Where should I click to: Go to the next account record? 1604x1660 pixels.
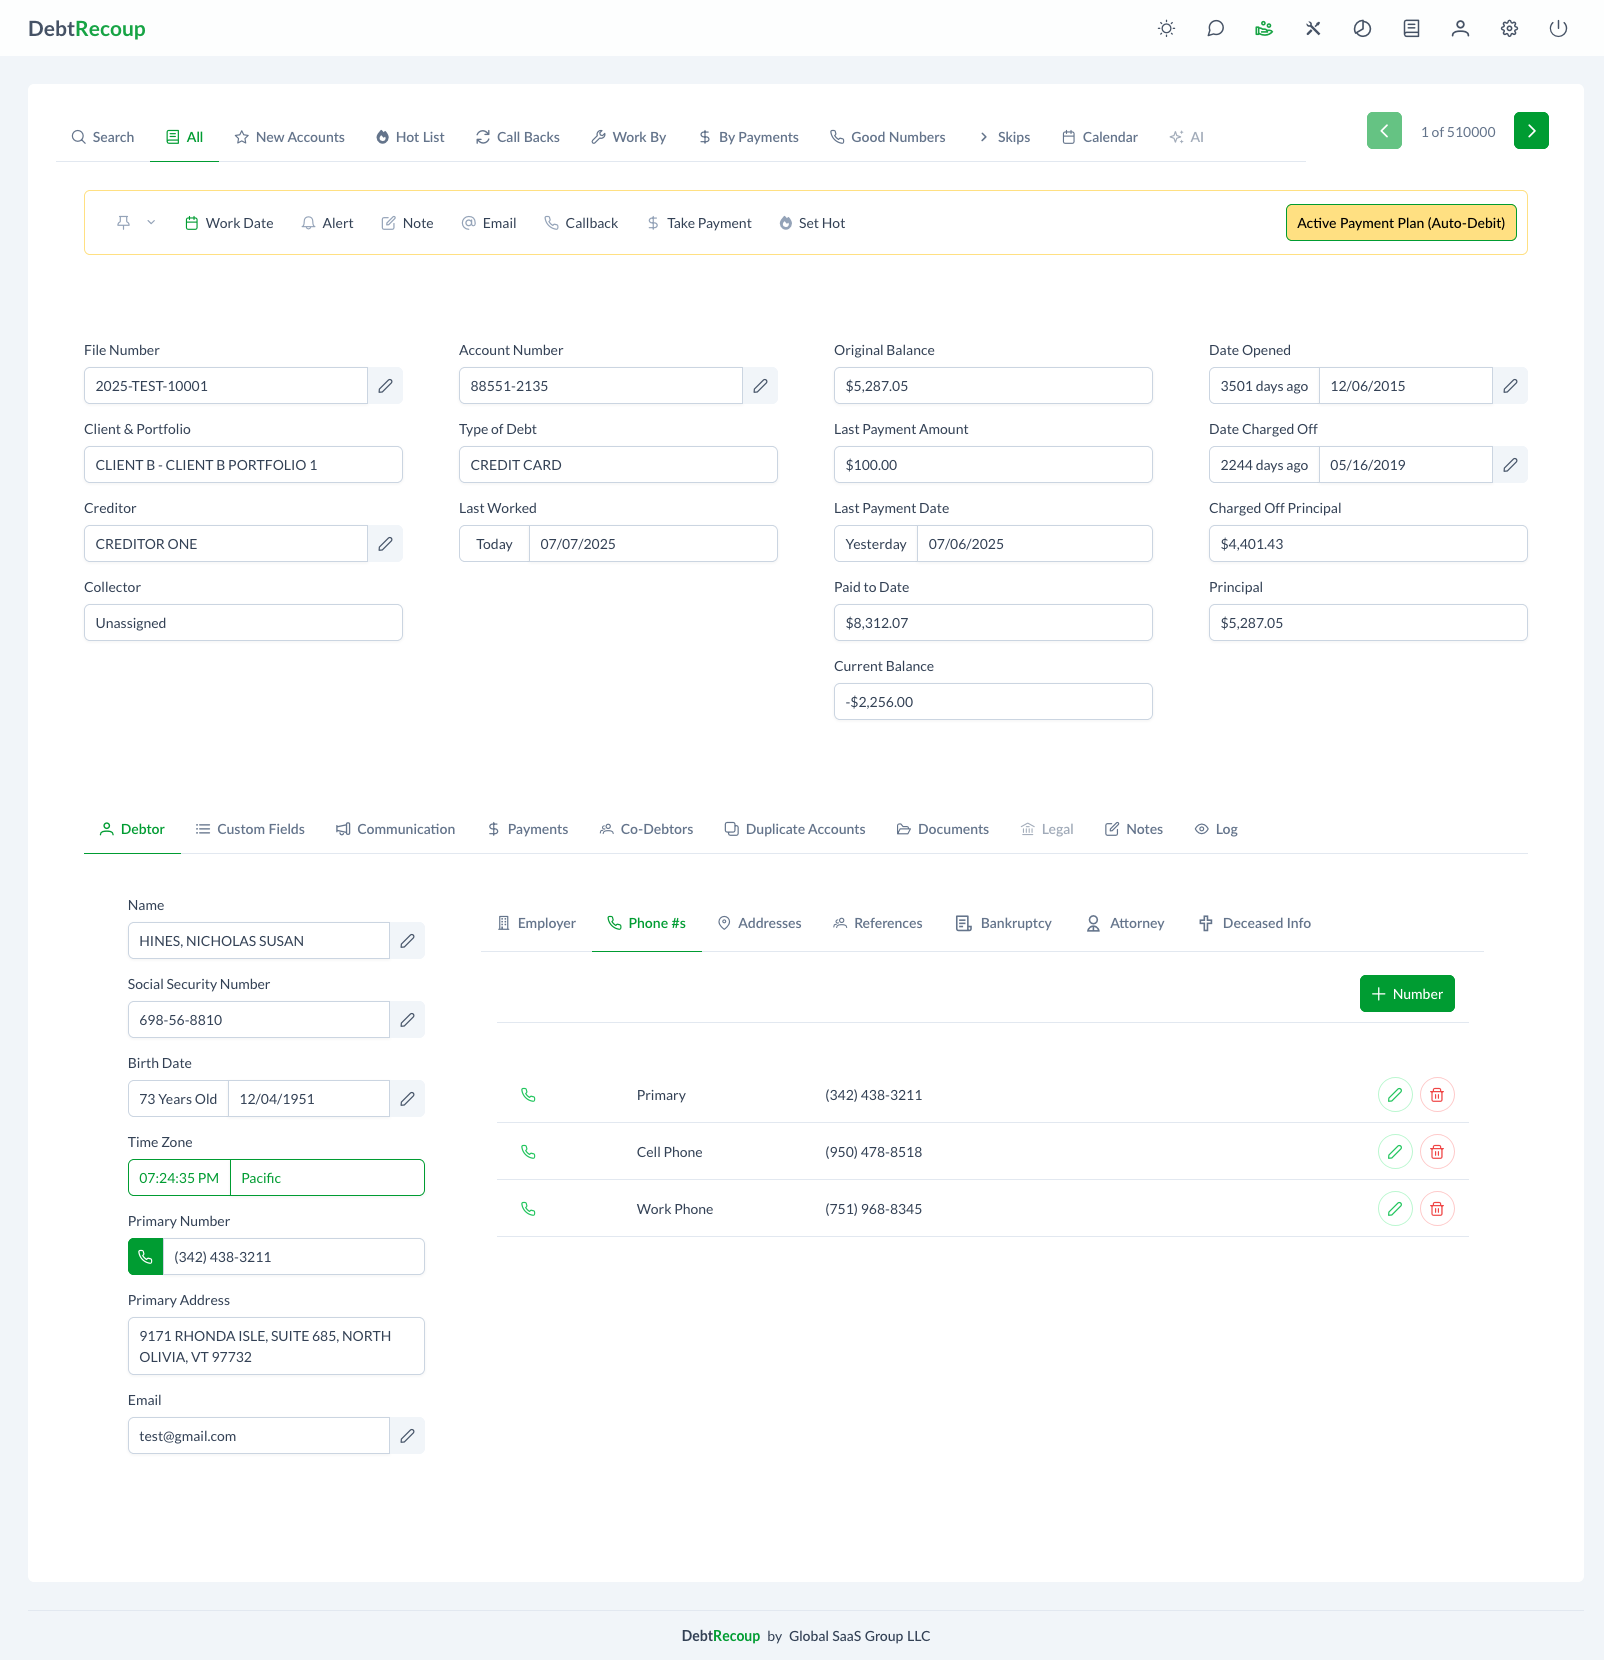pos(1531,131)
